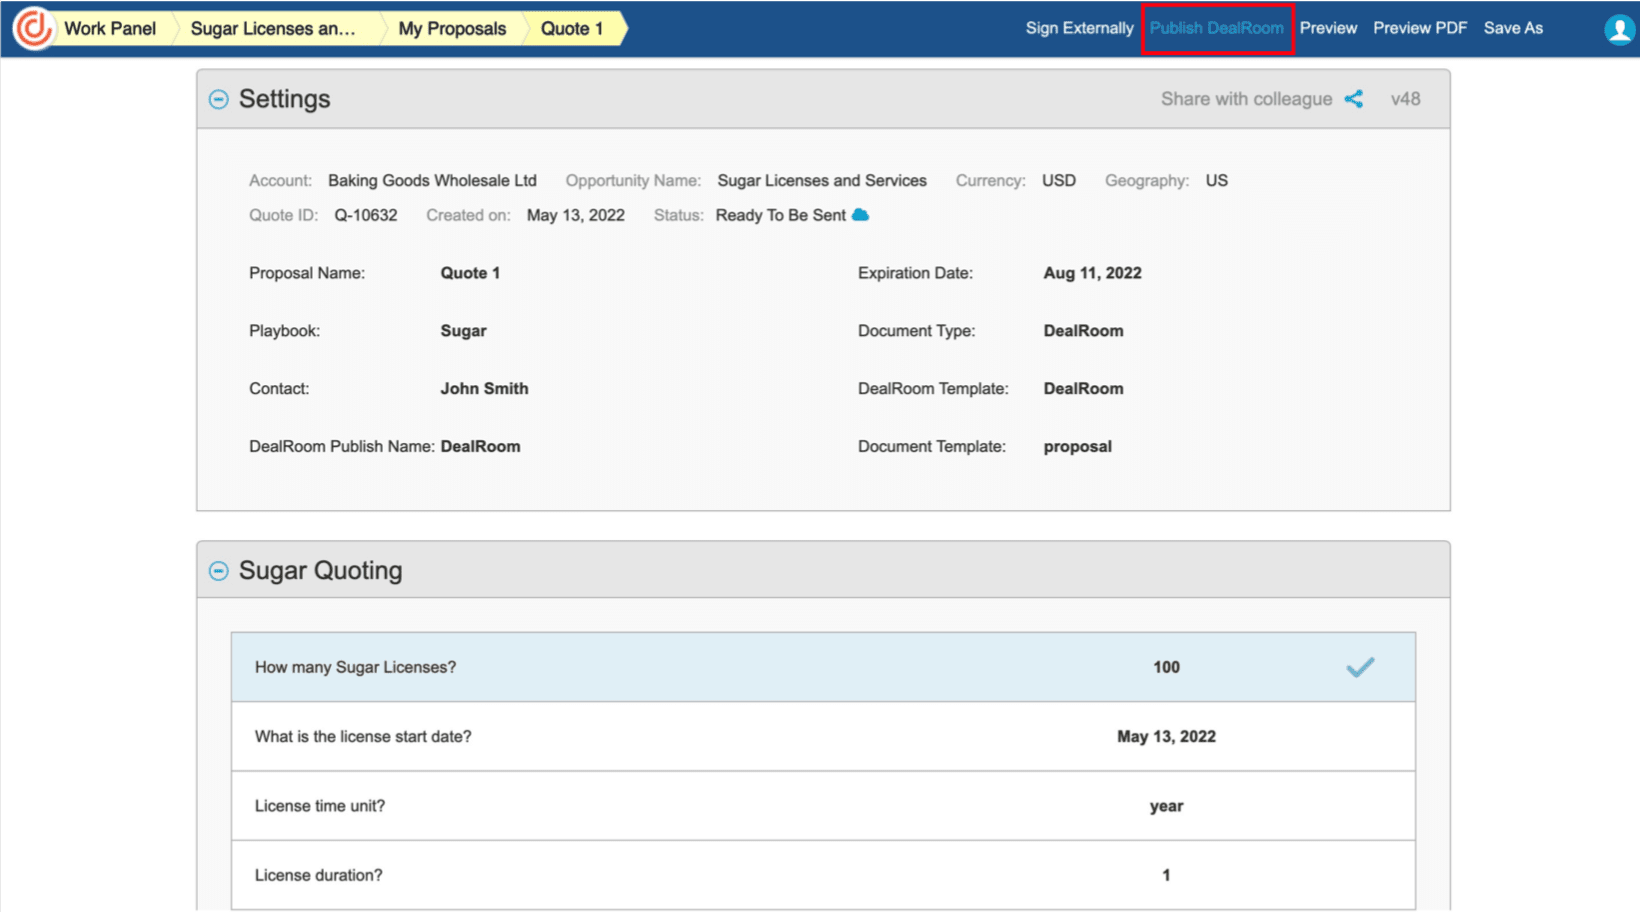Open the Preview PDF option

point(1419,28)
